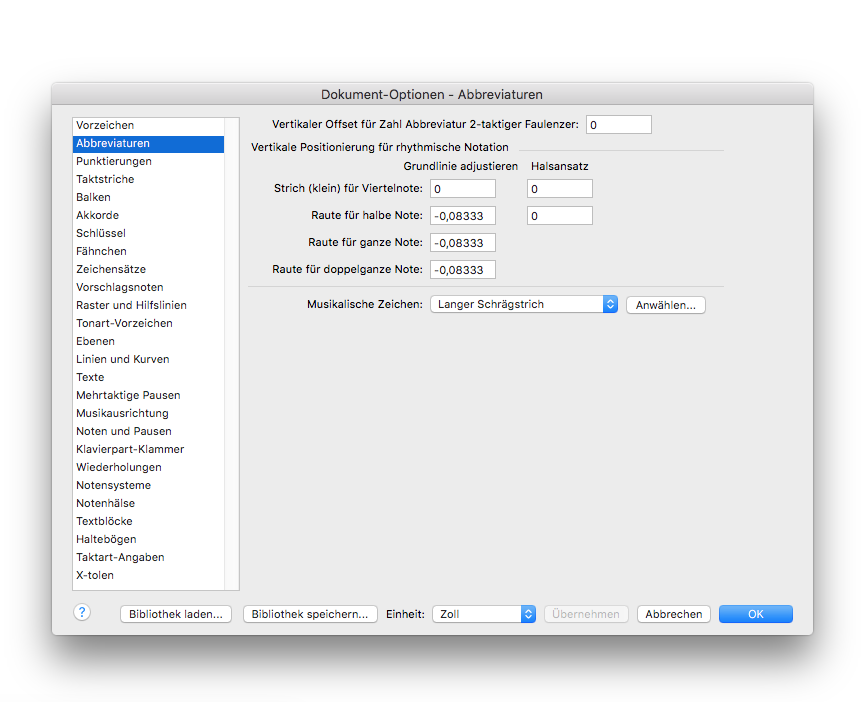Choose Taktstriche from the options list
This screenshot has height=702, width=865.
pos(105,179)
